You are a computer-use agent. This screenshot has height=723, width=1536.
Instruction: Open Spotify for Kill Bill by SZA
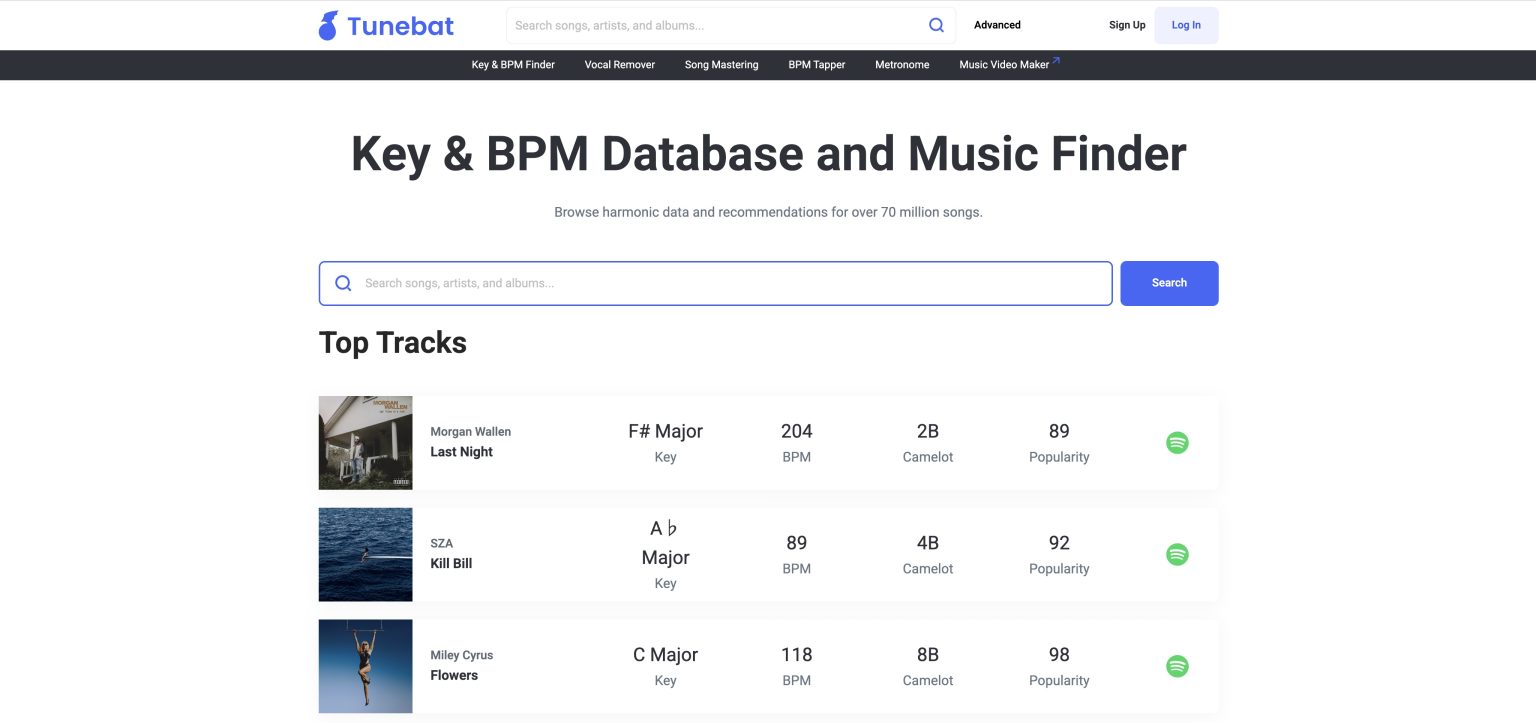1177,554
